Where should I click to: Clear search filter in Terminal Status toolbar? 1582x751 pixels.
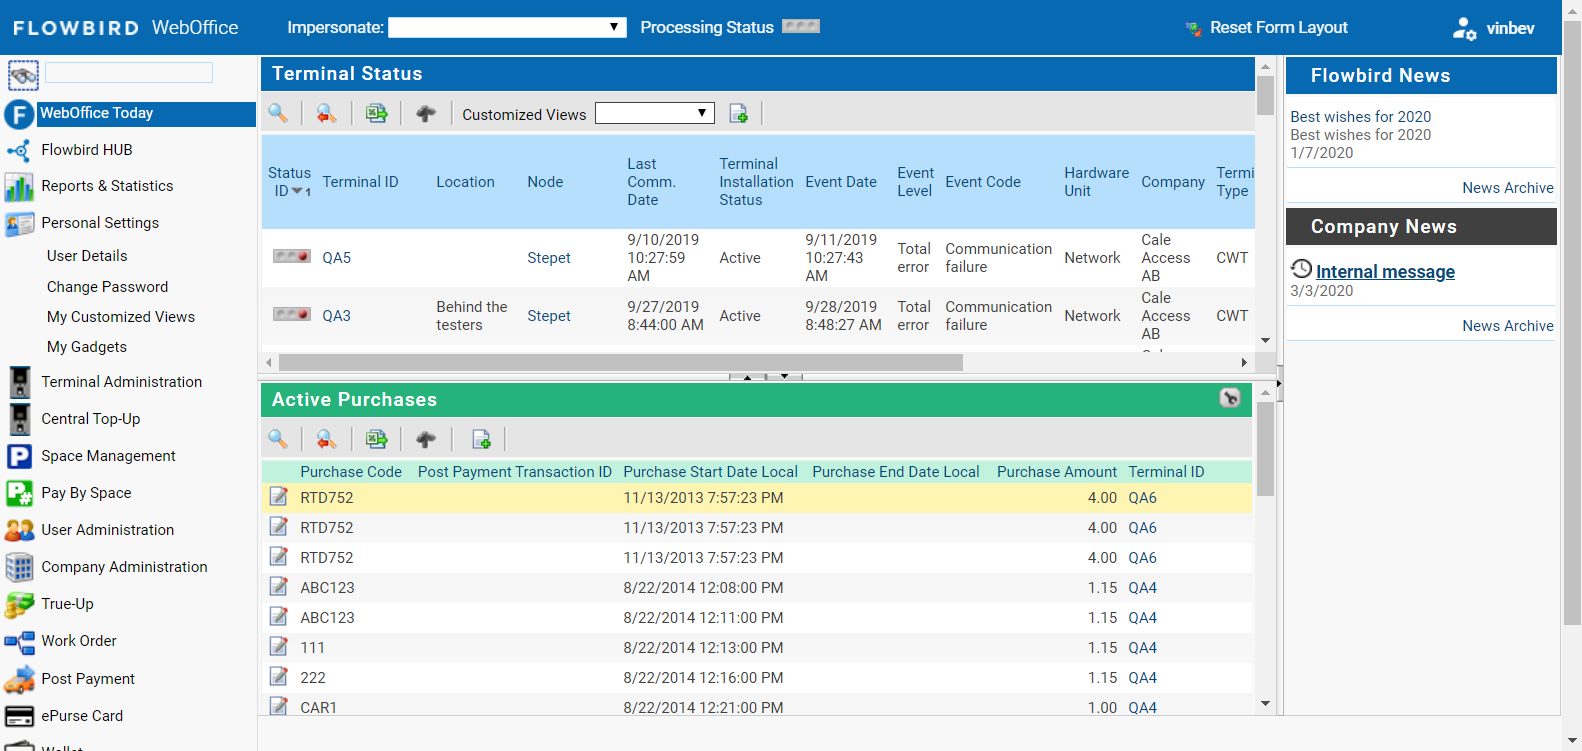326,113
